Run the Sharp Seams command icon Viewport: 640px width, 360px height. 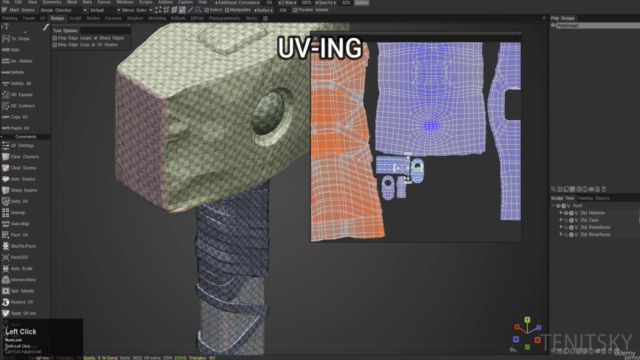[5, 190]
